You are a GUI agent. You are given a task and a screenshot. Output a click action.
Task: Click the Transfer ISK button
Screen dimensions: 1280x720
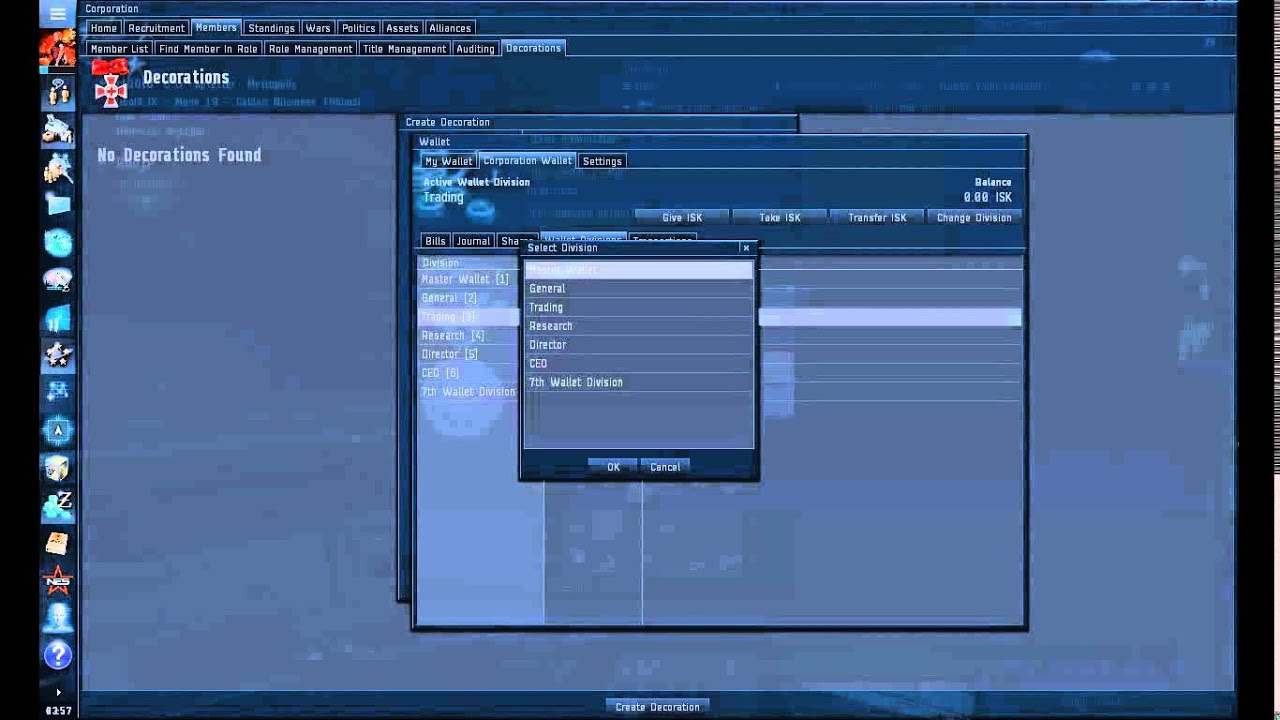click(877, 217)
